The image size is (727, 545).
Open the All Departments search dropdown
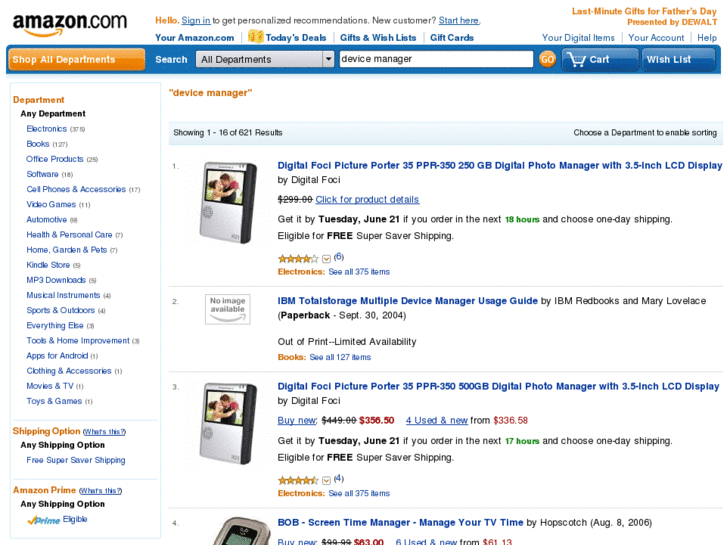(265, 59)
